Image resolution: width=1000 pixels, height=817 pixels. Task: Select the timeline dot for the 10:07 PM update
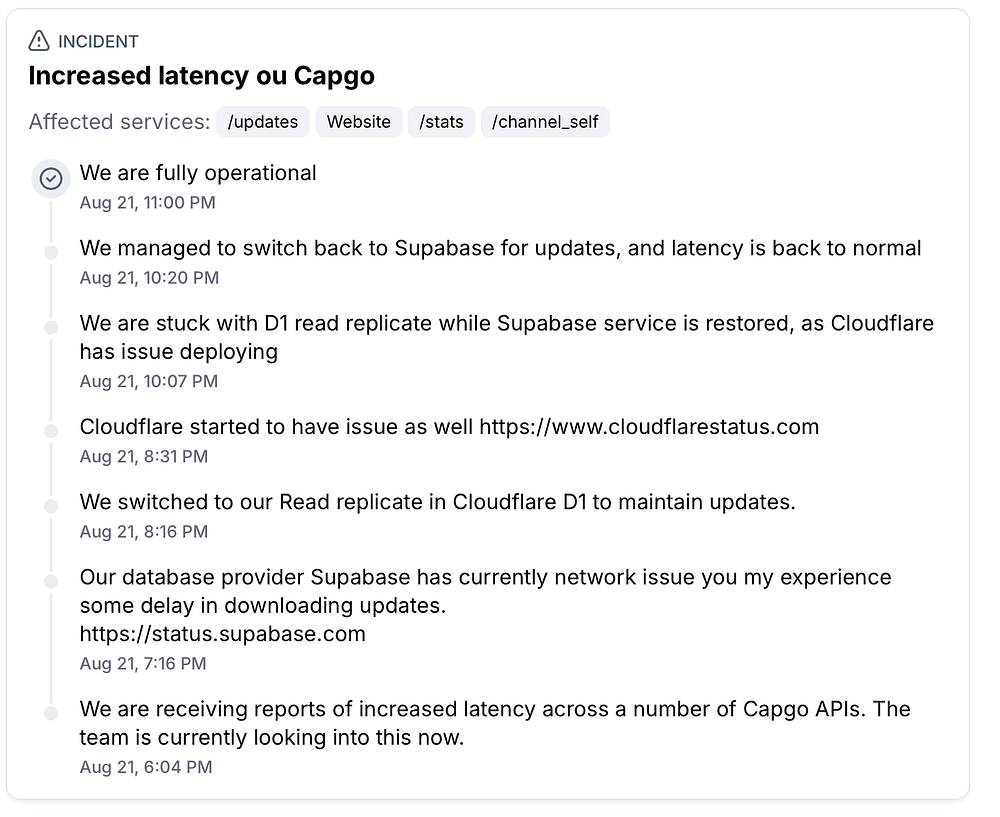(51, 328)
